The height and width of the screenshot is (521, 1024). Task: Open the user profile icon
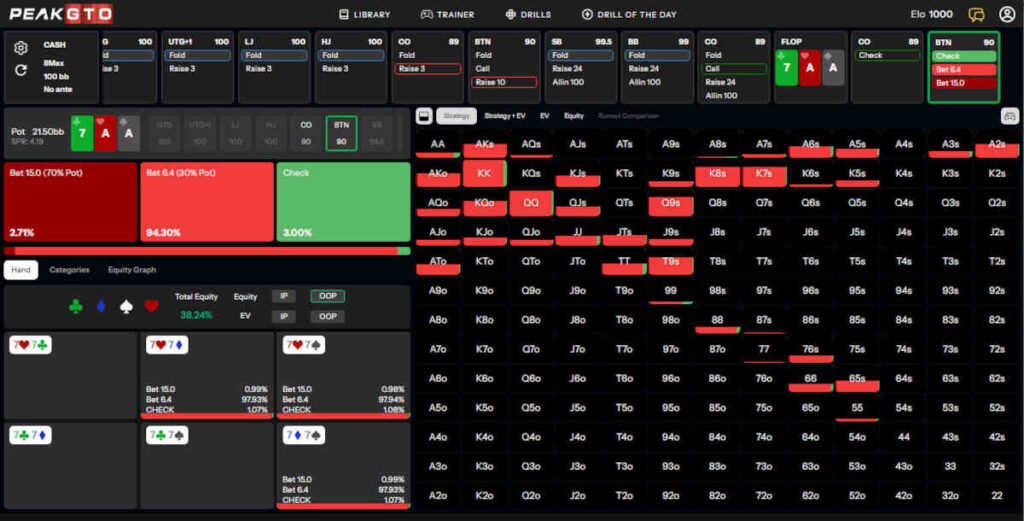[x=1006, y=14]
